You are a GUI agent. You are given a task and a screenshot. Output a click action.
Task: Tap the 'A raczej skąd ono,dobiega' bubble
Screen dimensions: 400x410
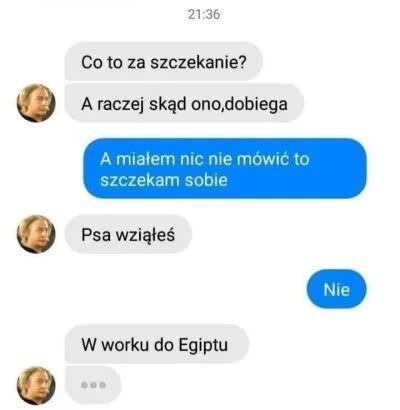pos(184,103)
